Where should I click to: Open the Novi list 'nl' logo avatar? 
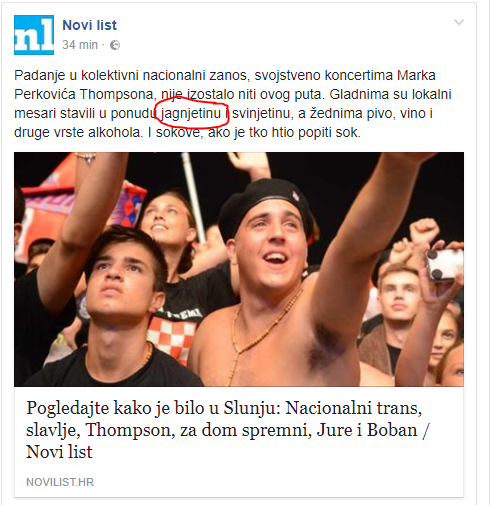pyautogui.click(x=34, y=35)
